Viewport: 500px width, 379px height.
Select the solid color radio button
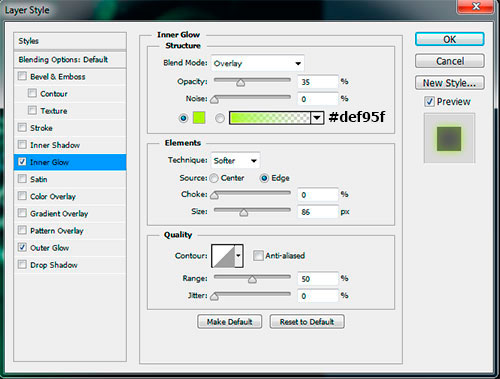(x=183, y=118)
